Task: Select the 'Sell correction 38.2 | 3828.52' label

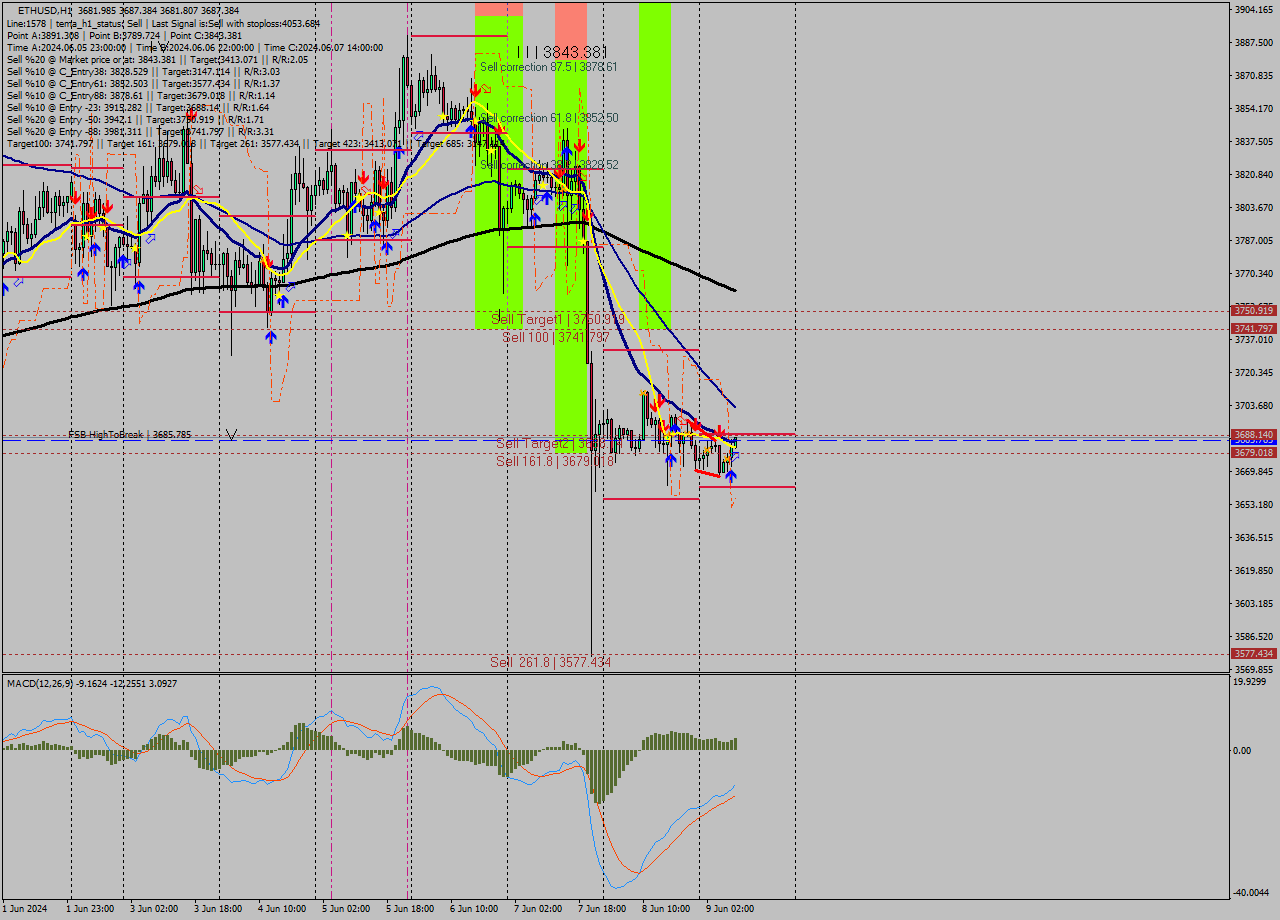Action: tap(549, 164)
